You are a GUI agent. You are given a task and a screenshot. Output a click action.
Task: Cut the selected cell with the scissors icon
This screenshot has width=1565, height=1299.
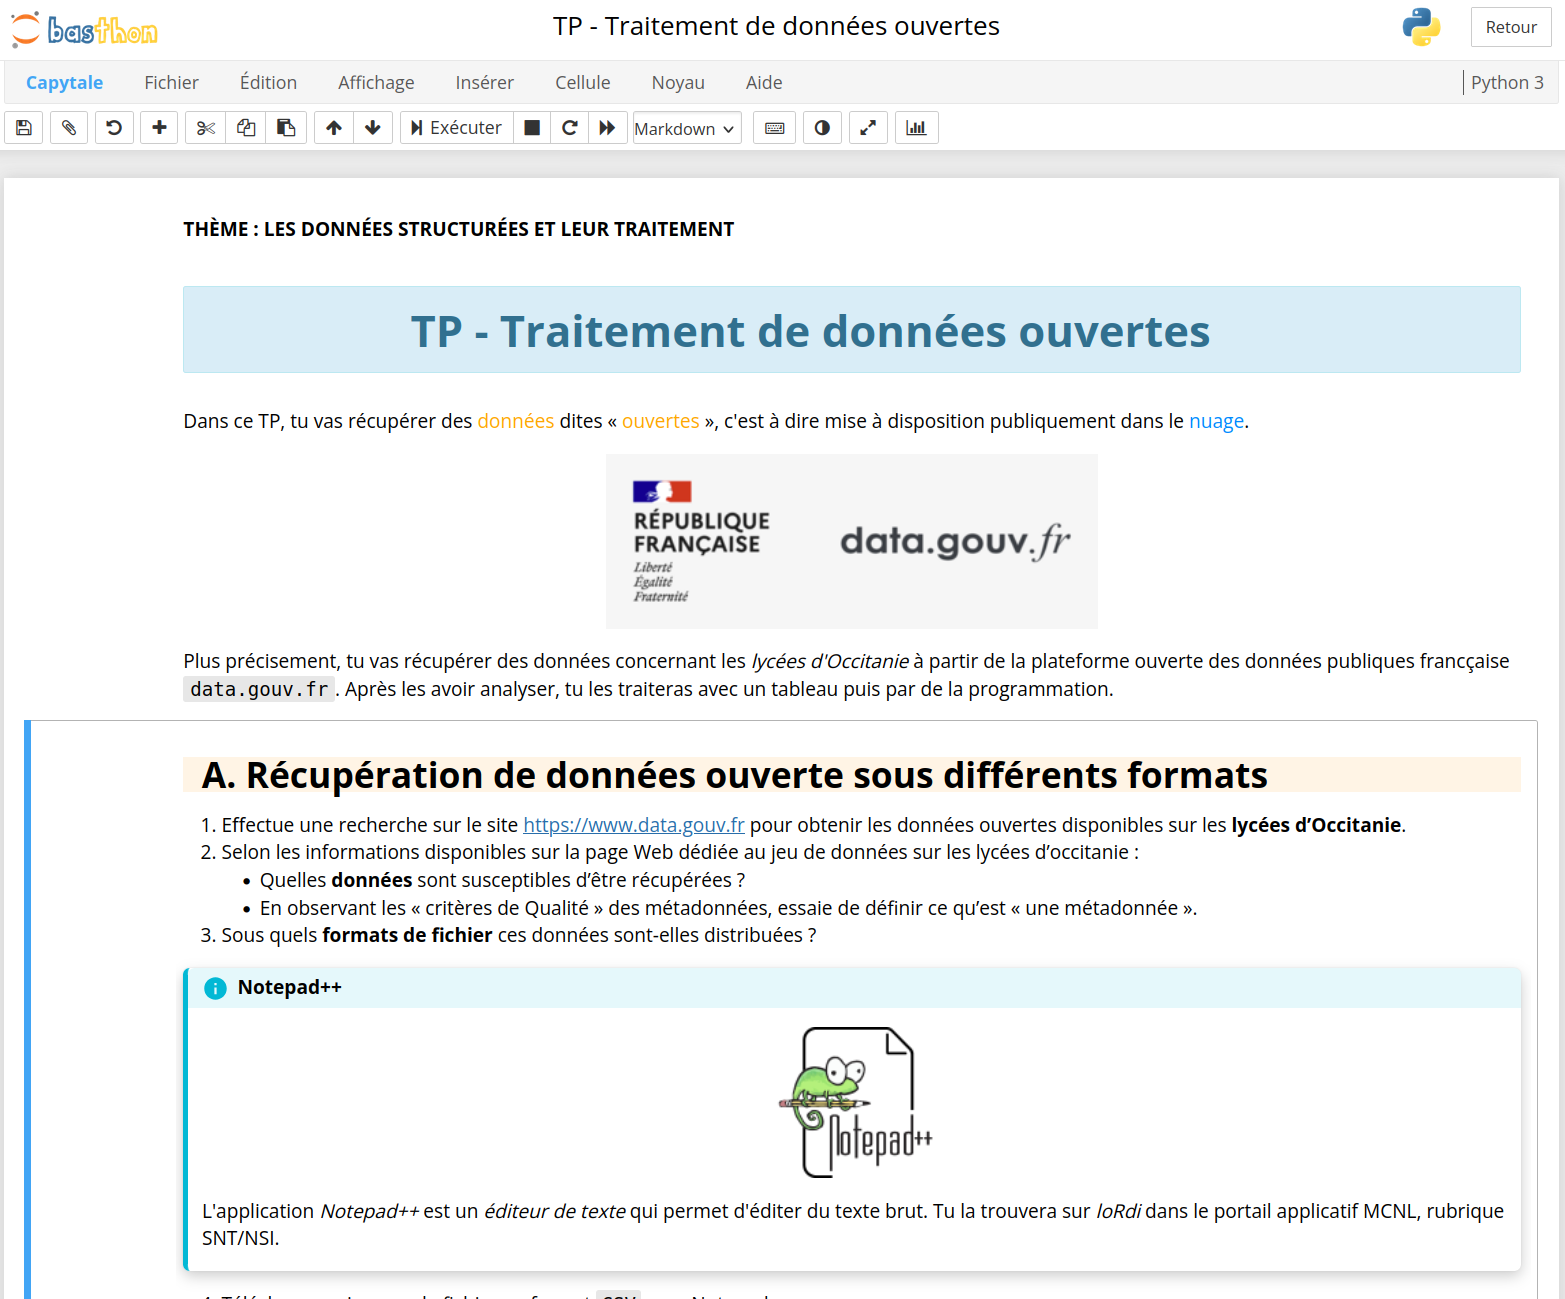[x=204, y=127]
